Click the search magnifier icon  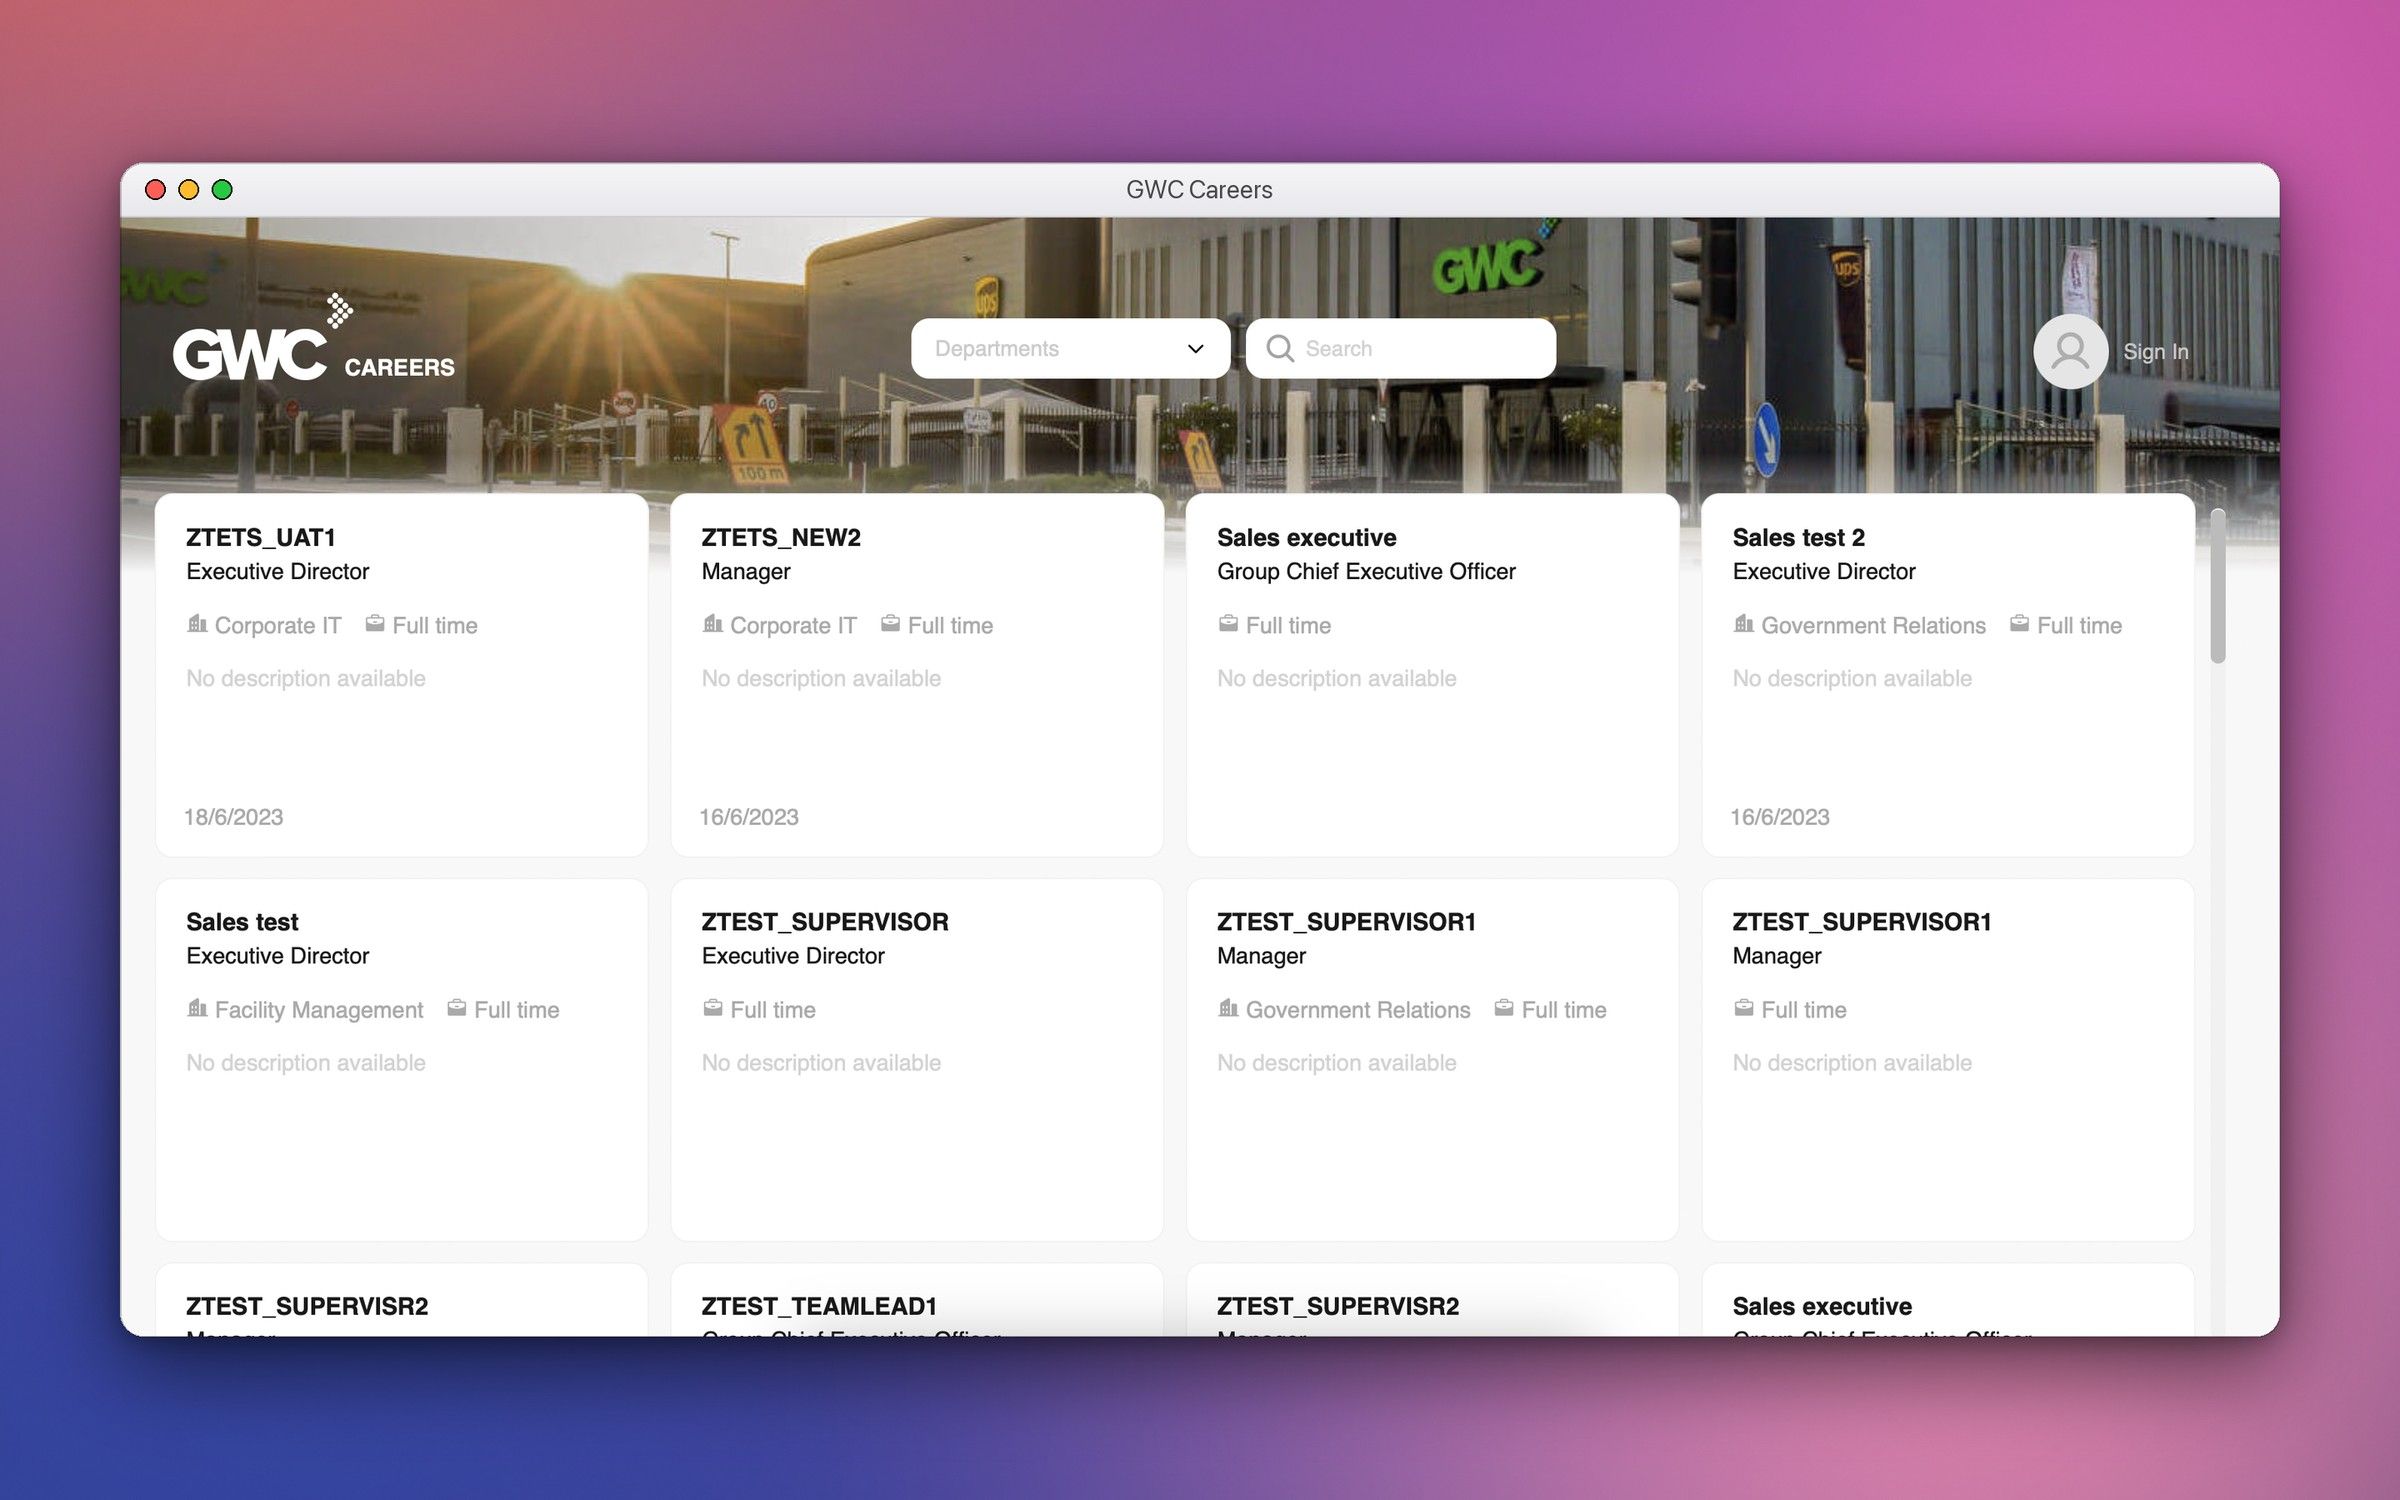(1279, 348)
